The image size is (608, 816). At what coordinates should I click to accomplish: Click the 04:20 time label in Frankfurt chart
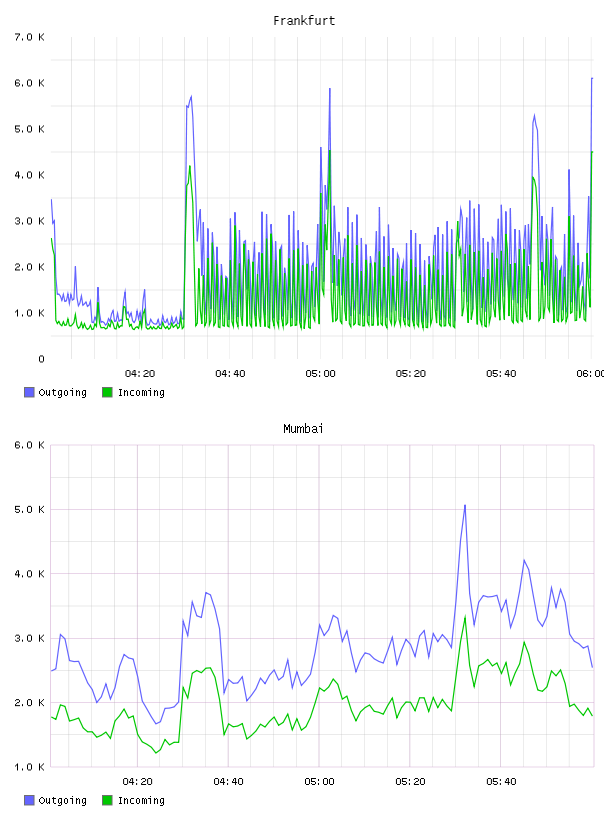coord(140,374)
